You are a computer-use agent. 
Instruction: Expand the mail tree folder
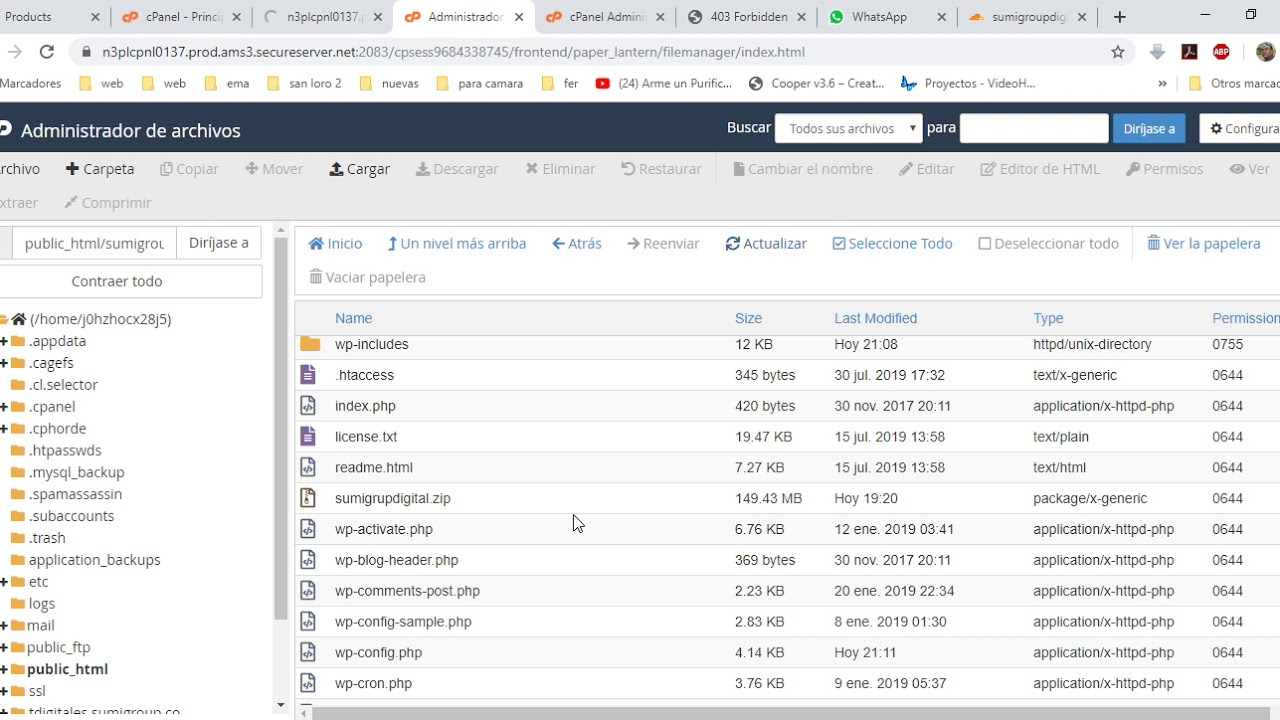[4, 626]
